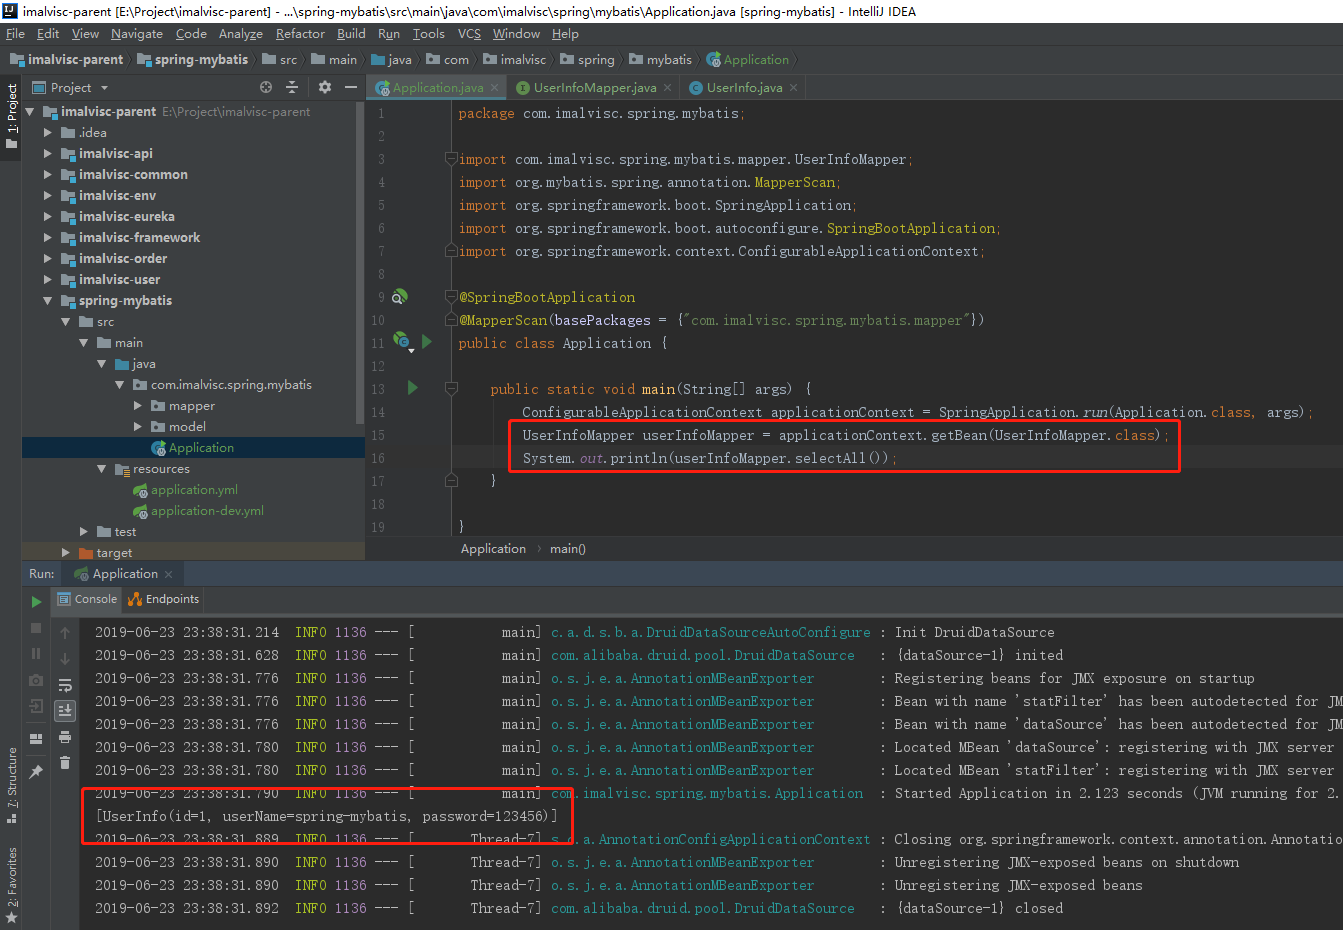
Task: Click the Spring bean gutter icon on line 9
Action: (399, 297)
